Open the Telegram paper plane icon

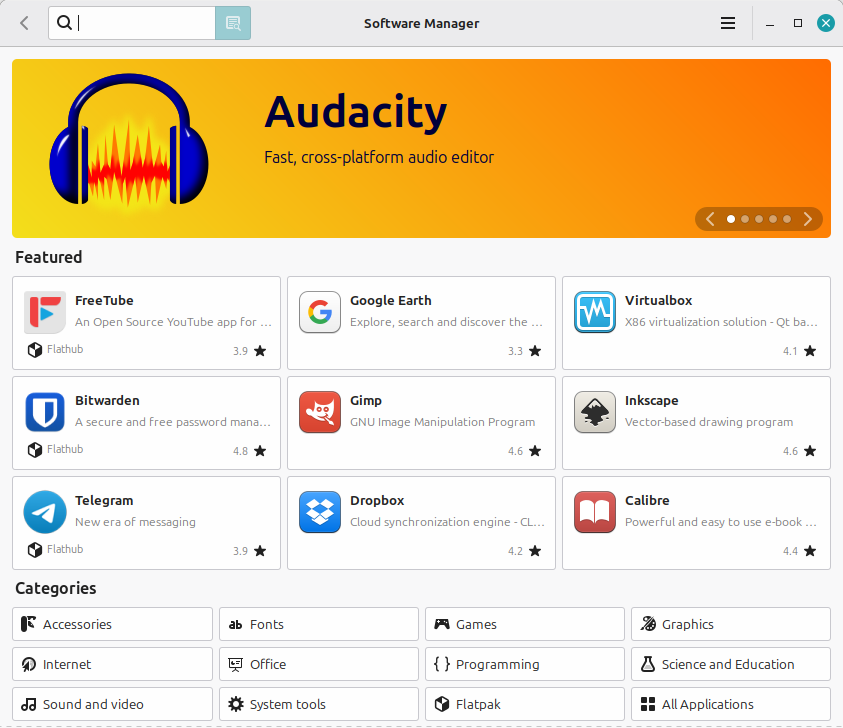coord(45,512)
